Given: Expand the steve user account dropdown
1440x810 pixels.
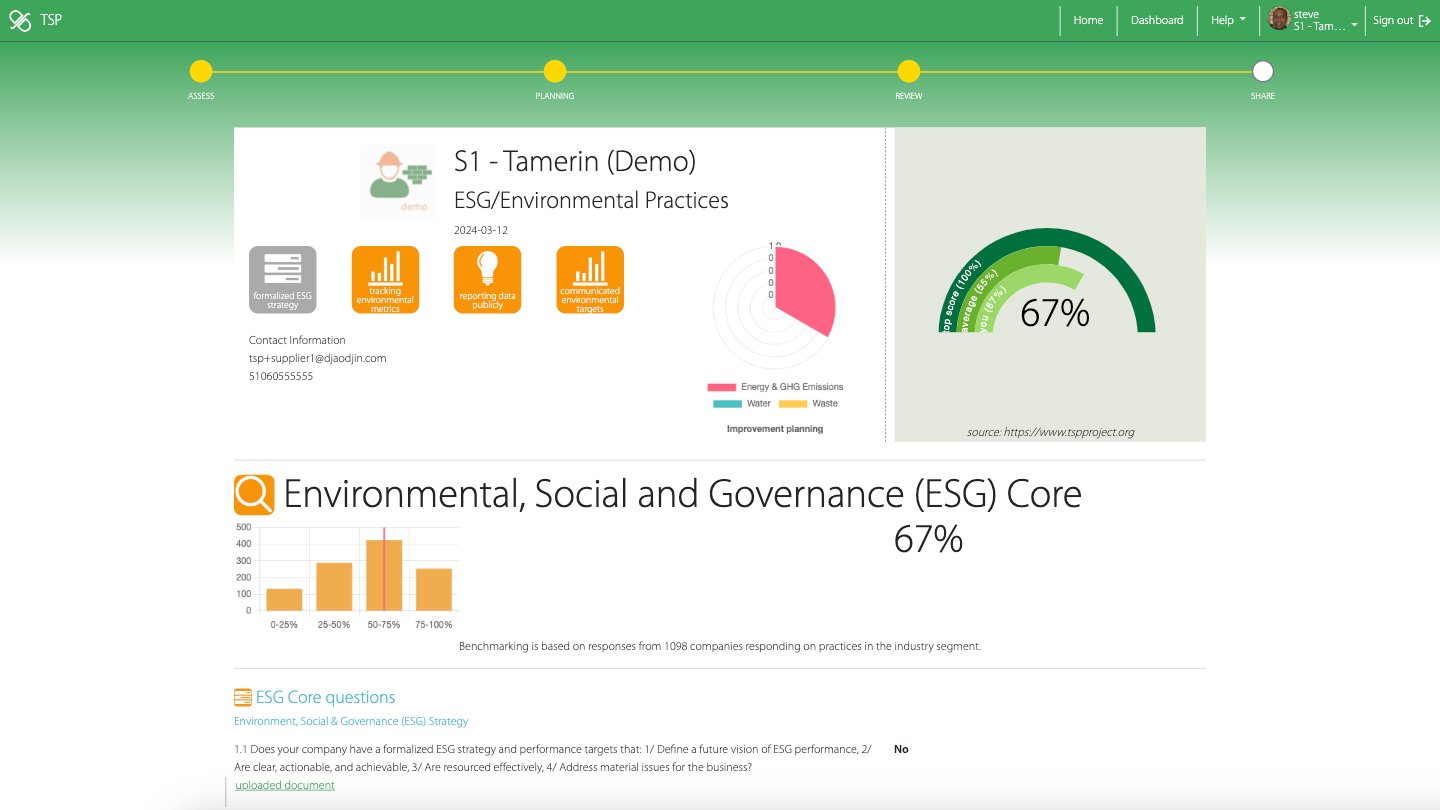Looking at the screenshot, I should pos(1315,20).
